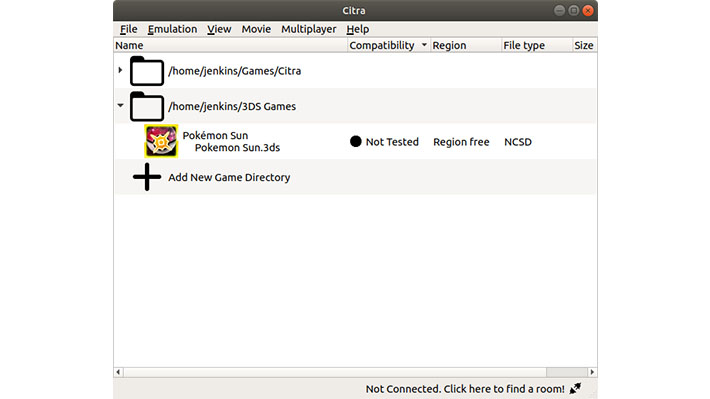Sort by the Compatibility column header
710x399 pixels.
pyautogui.click(x=389, y=45)
